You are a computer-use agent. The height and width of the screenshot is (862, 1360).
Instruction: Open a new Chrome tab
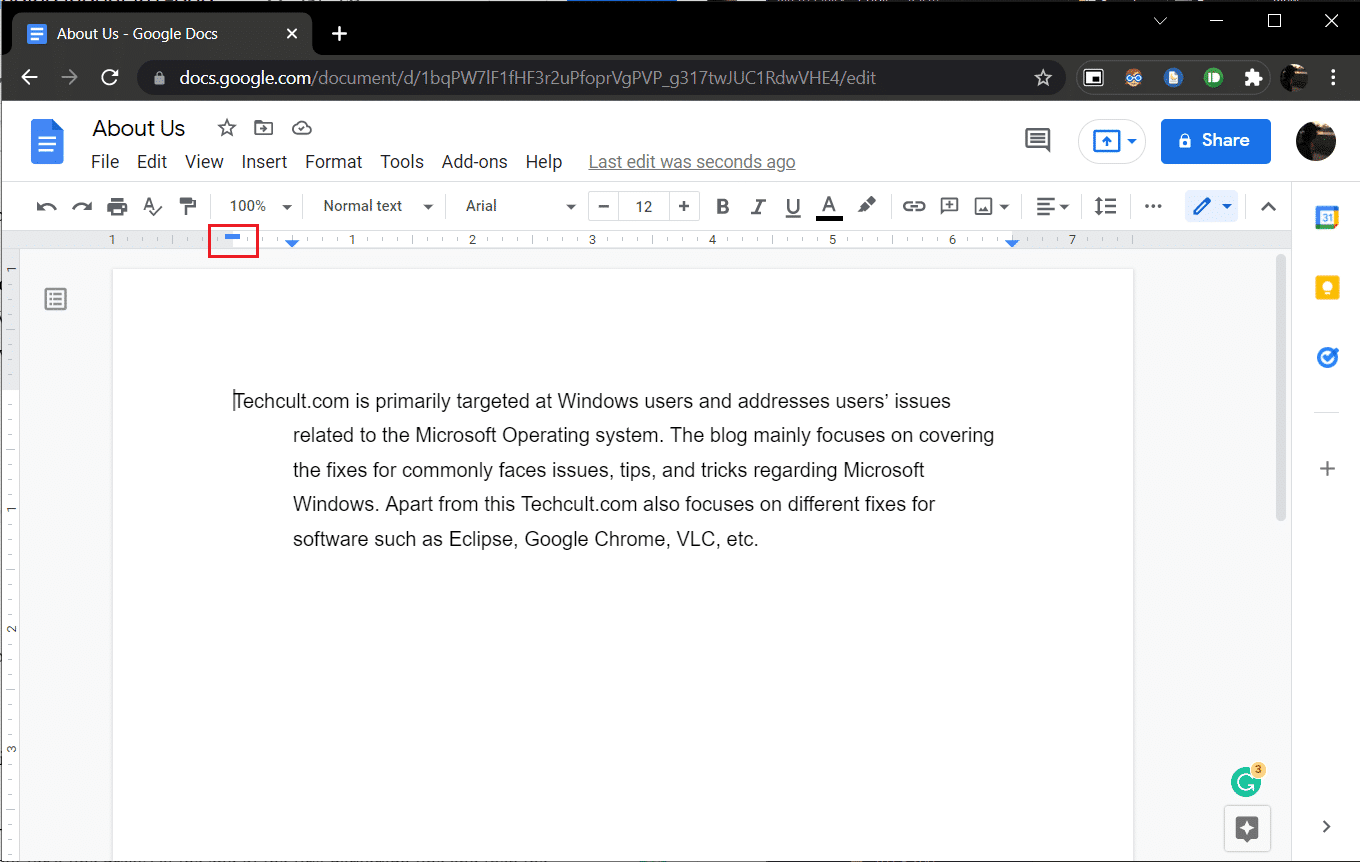pyautogui.click(x=339, y=33)
